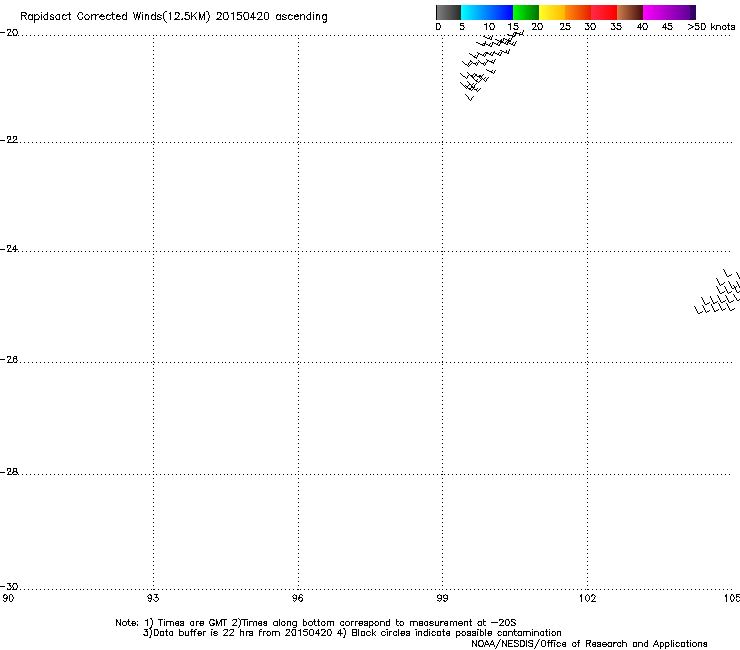Image resolution: width=740 pixels, height=650 pixels.
Task: Click the '96' longitude axis label
Action: tap(298, 598)
